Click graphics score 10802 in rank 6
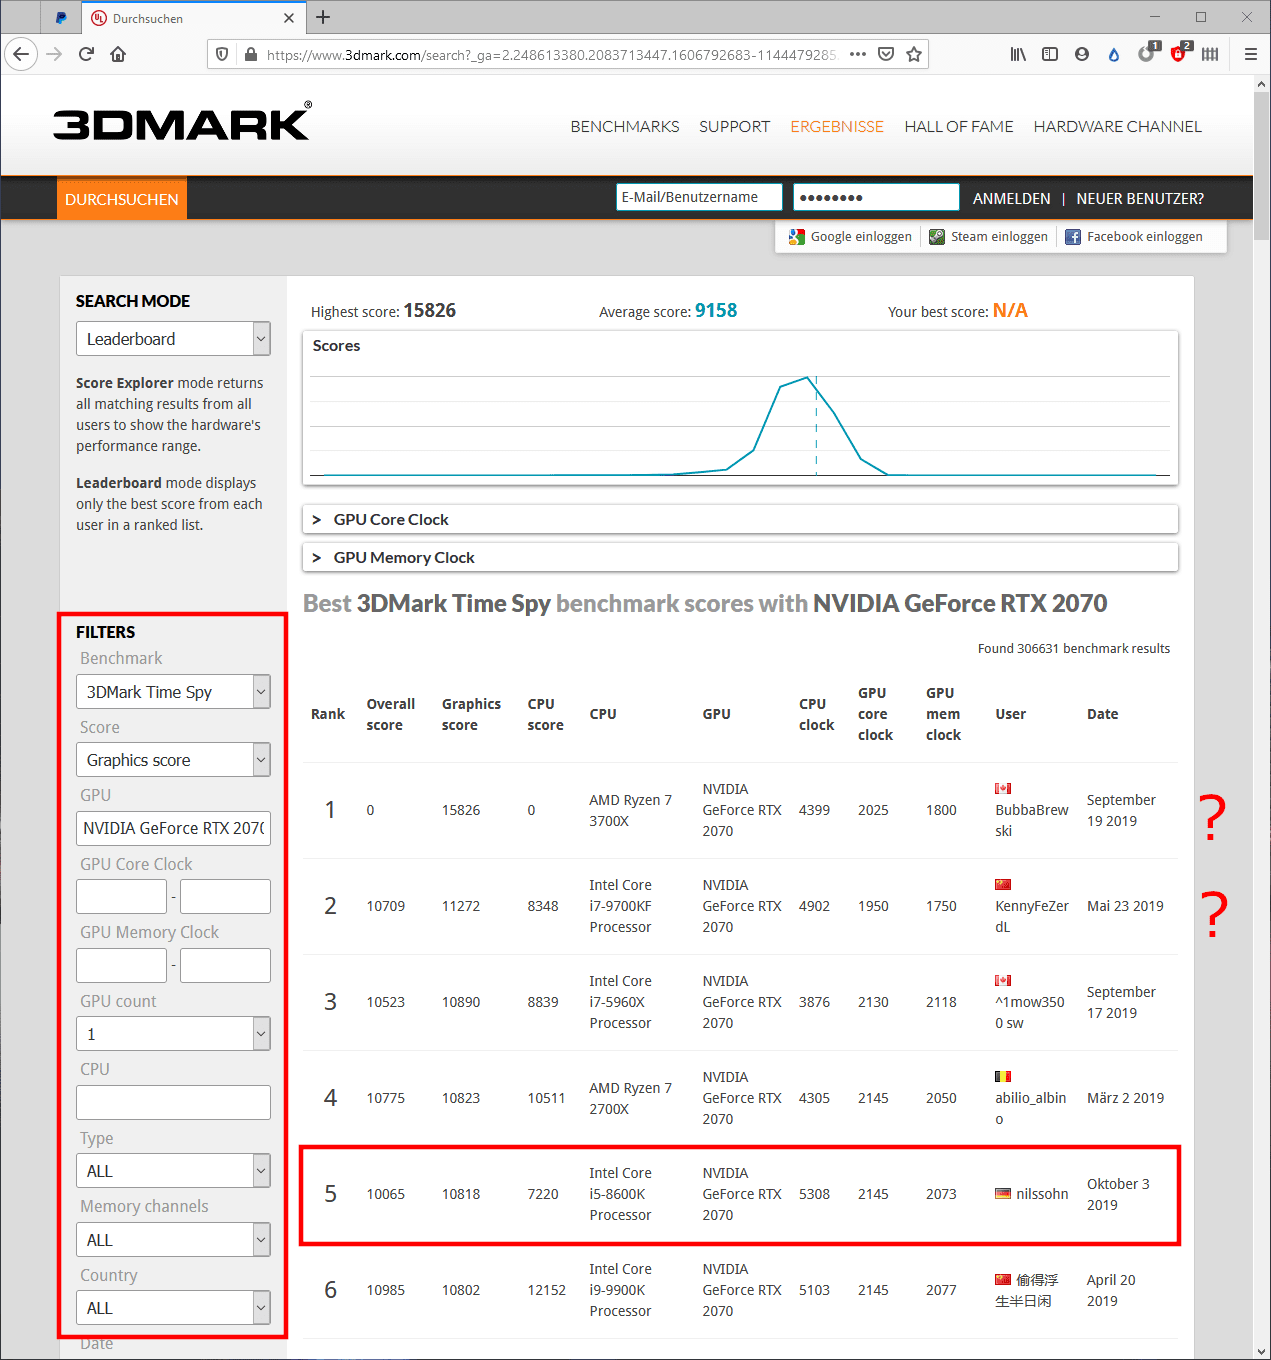The height and width of the screenshot is (1360, 1271). (x=461, y=1290)
